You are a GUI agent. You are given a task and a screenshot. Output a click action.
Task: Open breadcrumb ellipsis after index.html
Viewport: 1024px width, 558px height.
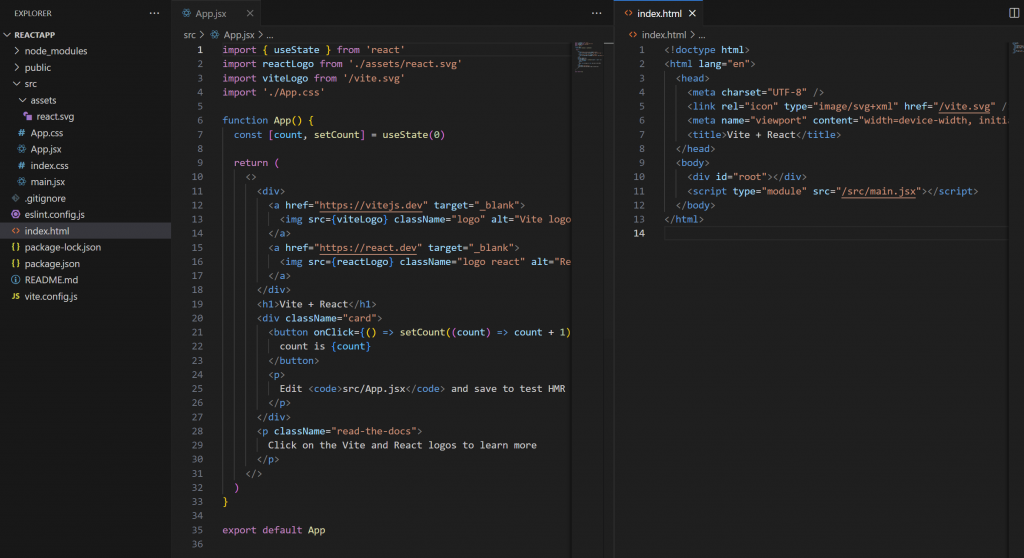coord(701,35)
